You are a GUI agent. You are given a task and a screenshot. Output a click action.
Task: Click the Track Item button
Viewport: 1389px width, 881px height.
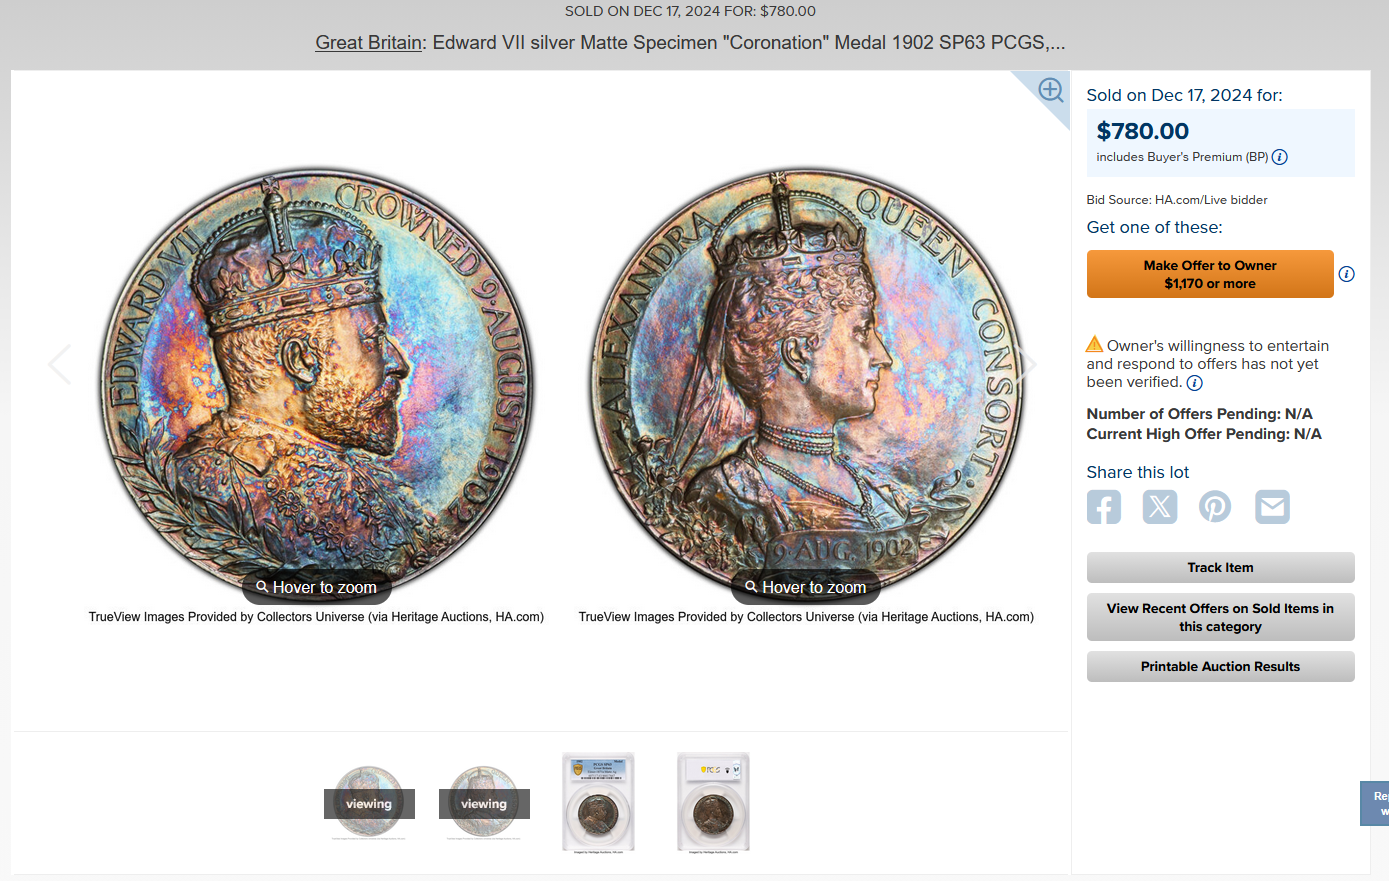[1220, 568]
